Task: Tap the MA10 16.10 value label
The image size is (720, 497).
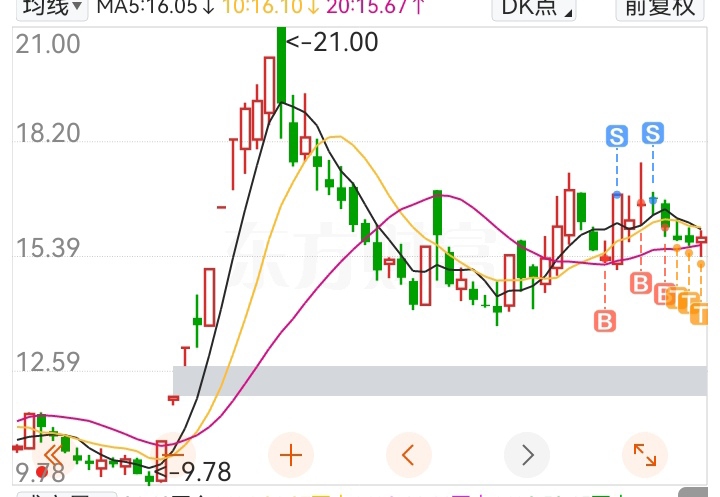Action: [x=271, y=7]
